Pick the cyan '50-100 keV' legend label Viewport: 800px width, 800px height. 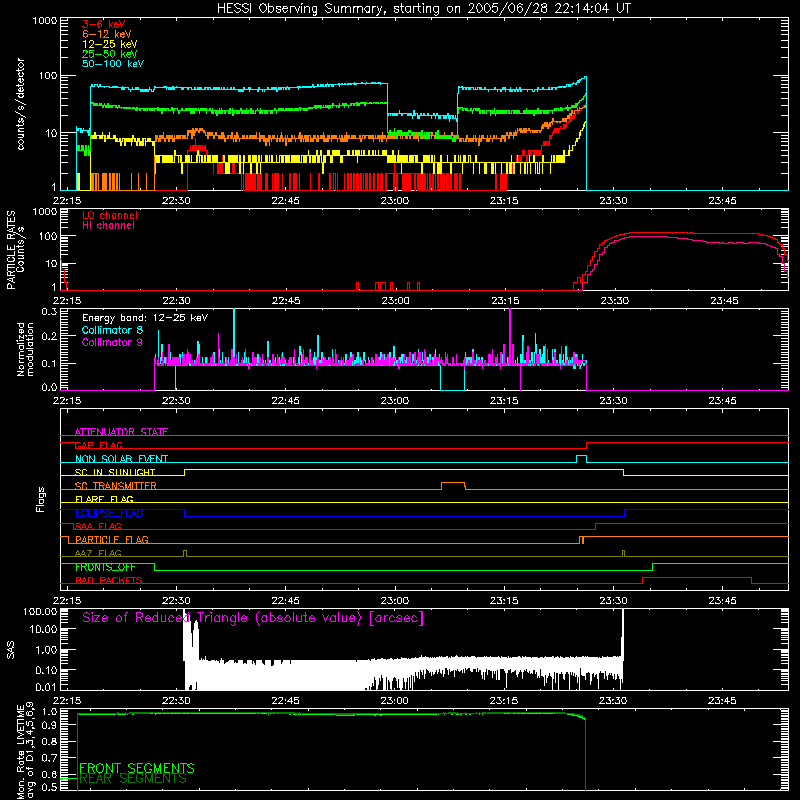click(113, 64)
